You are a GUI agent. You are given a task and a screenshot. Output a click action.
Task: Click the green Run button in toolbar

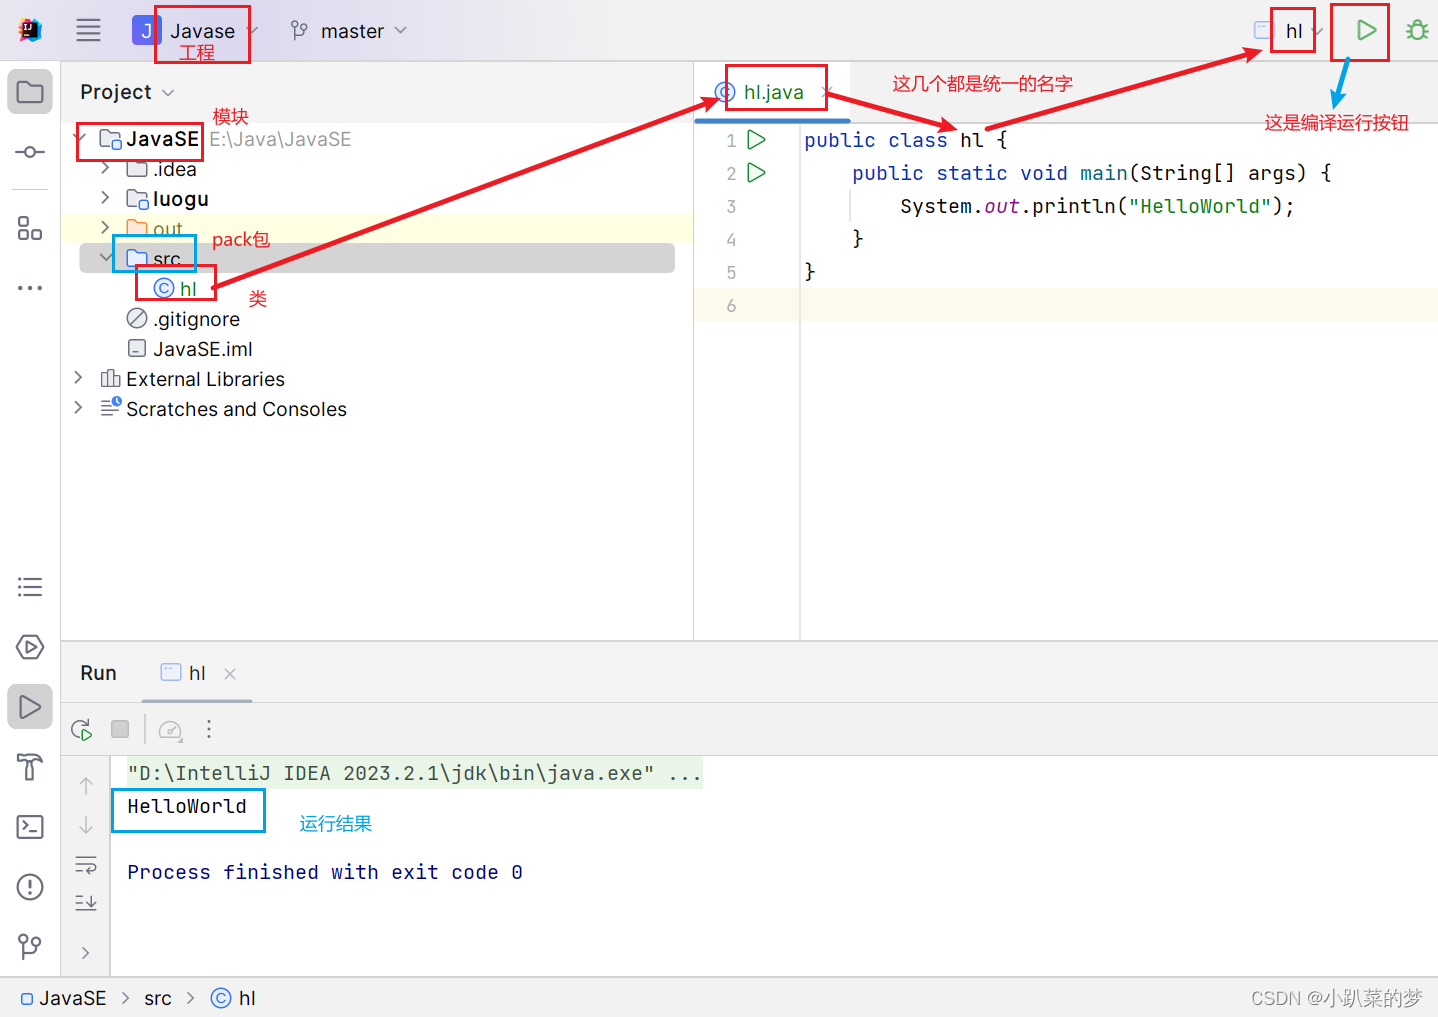1365,30
